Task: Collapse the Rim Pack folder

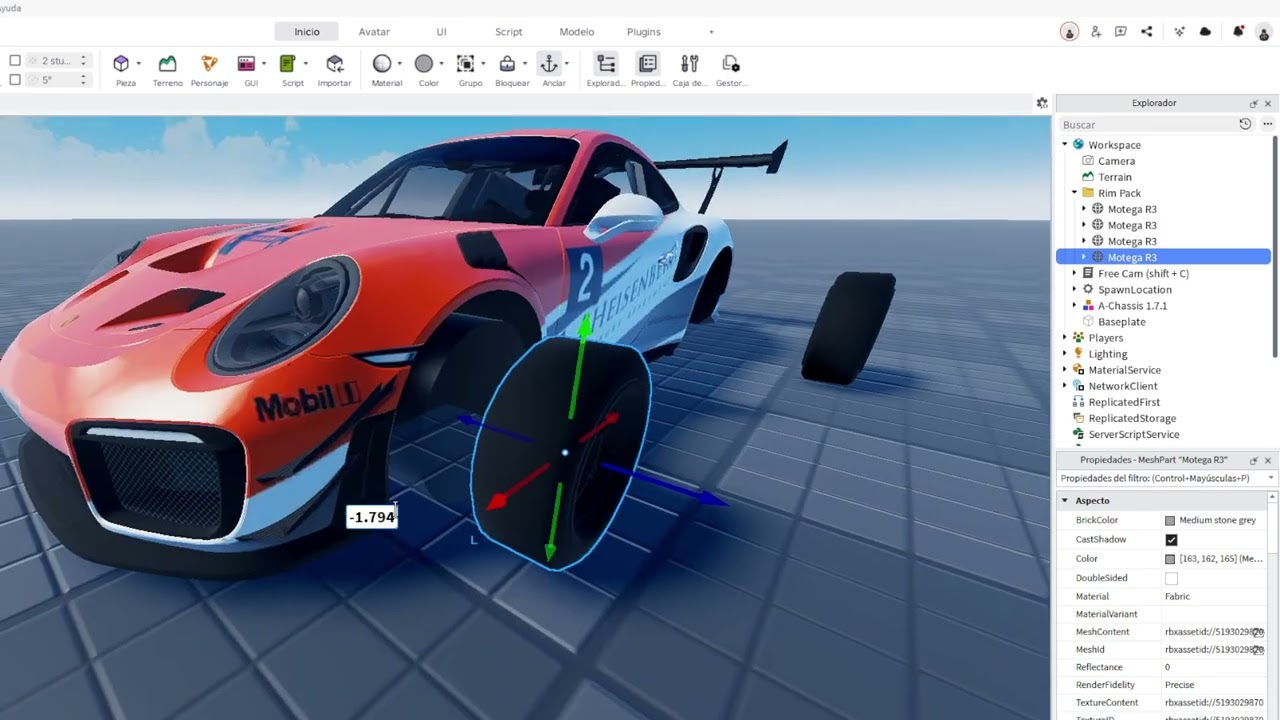Action: point(1075,193)
